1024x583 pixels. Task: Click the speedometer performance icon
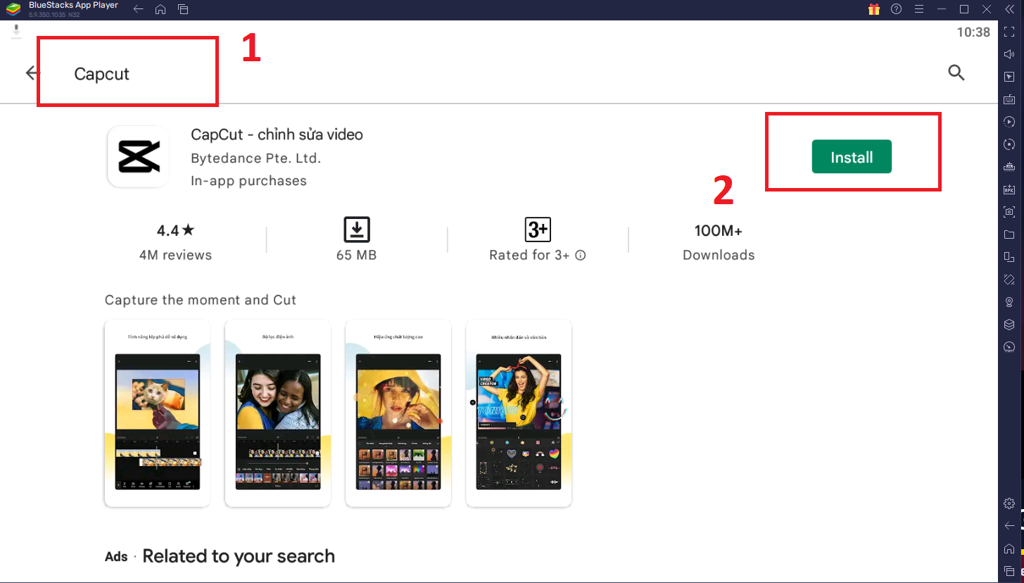point(1009,347)
